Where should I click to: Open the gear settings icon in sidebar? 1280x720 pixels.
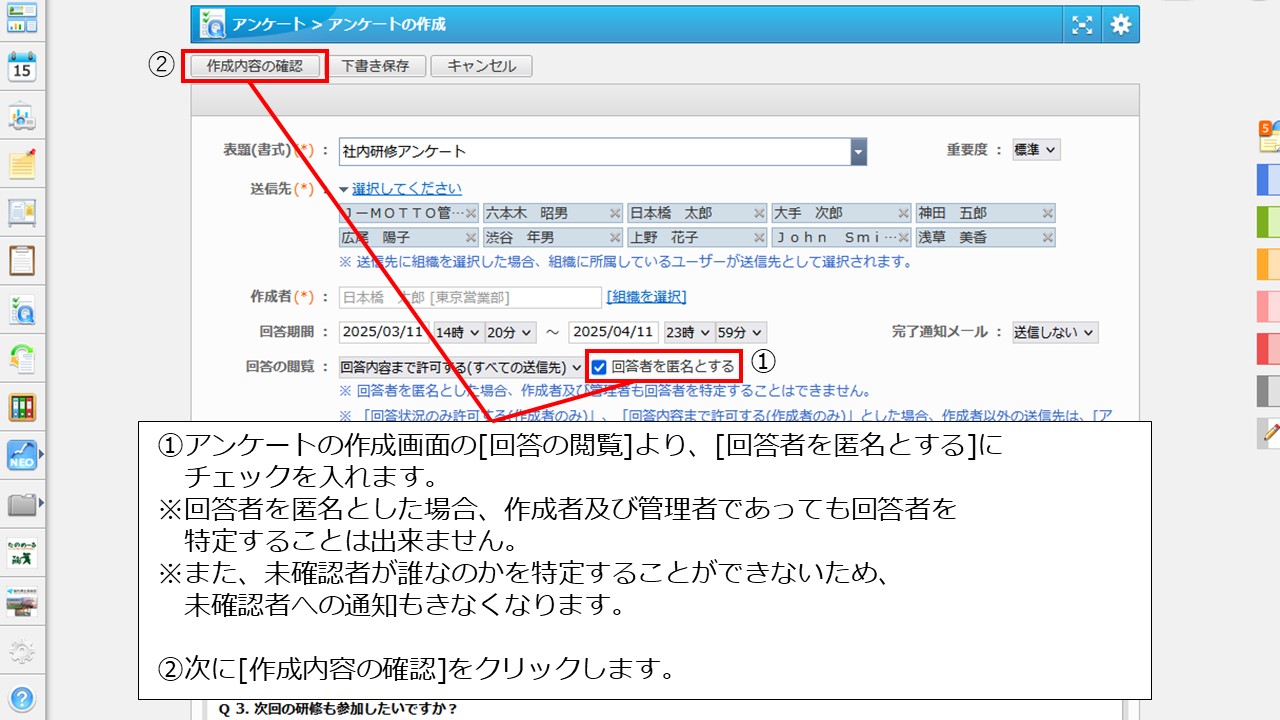pyautogui.click(x=22, y=651)
